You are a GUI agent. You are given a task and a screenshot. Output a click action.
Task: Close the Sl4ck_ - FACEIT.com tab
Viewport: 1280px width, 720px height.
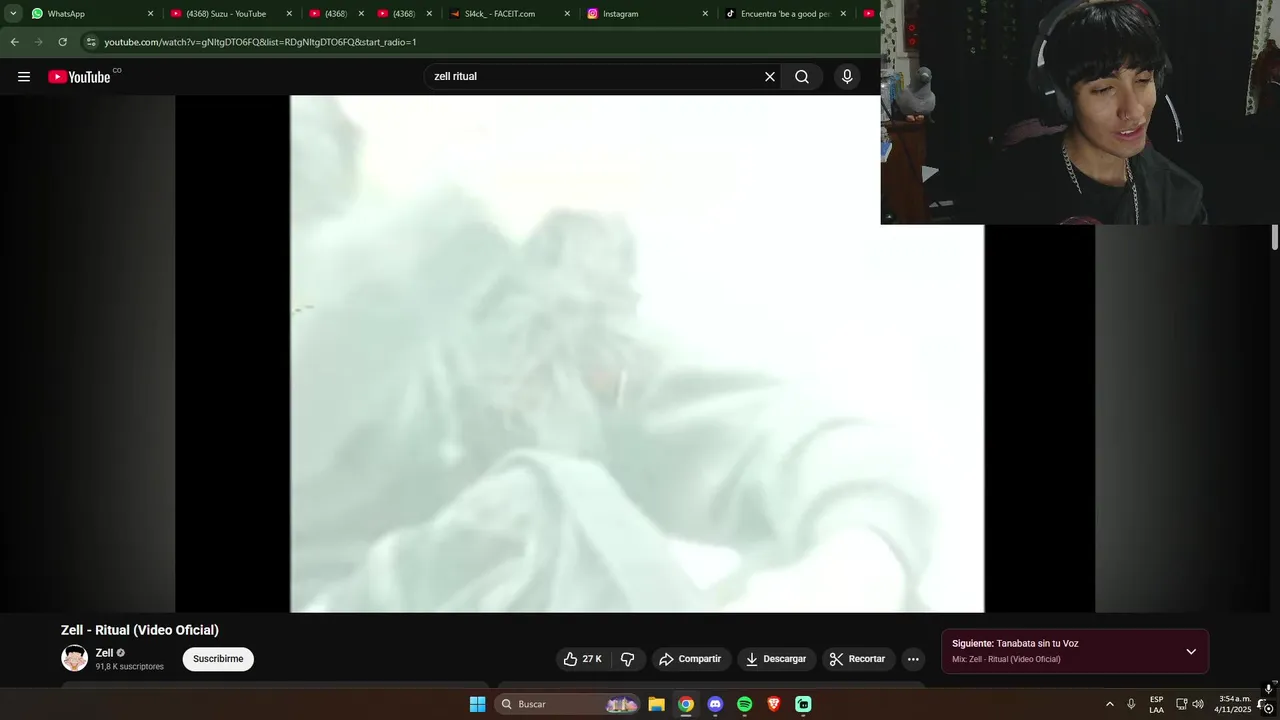coord(567,14)
